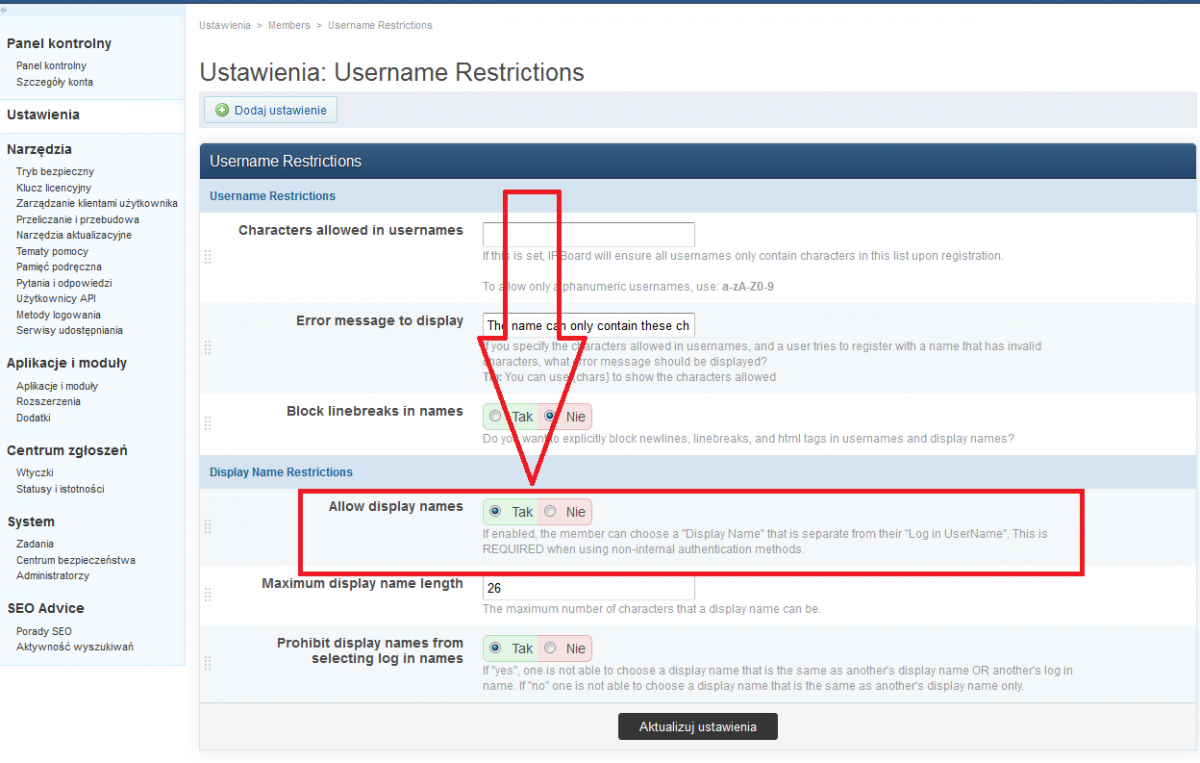Click the Characters allowed in usernames text field
Image resolution: width=1200 pixels, height=763 pixels.
588,235
